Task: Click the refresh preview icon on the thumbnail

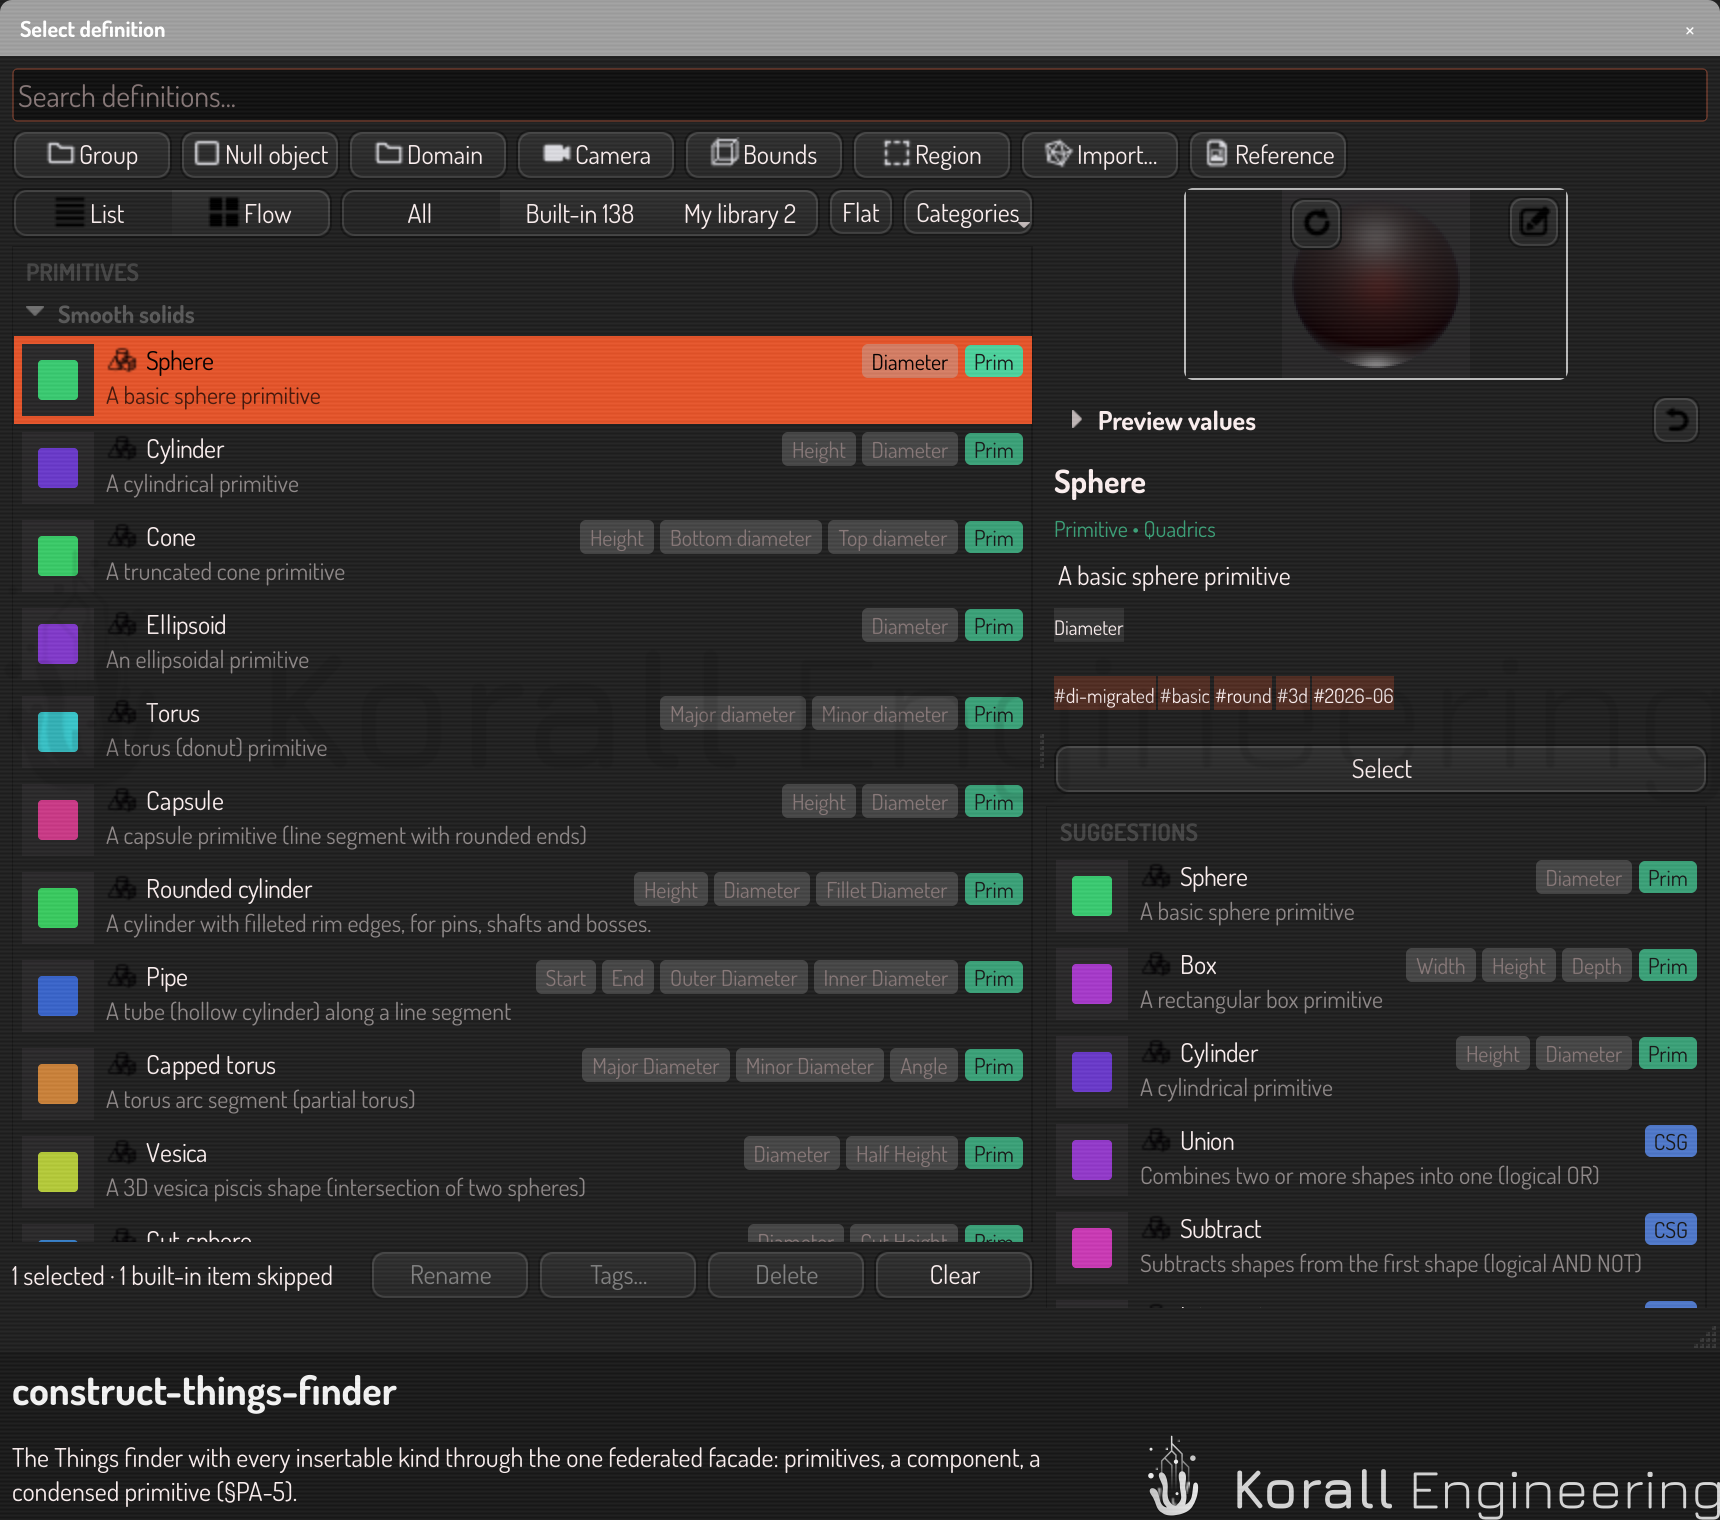Action: [1317, 222]
